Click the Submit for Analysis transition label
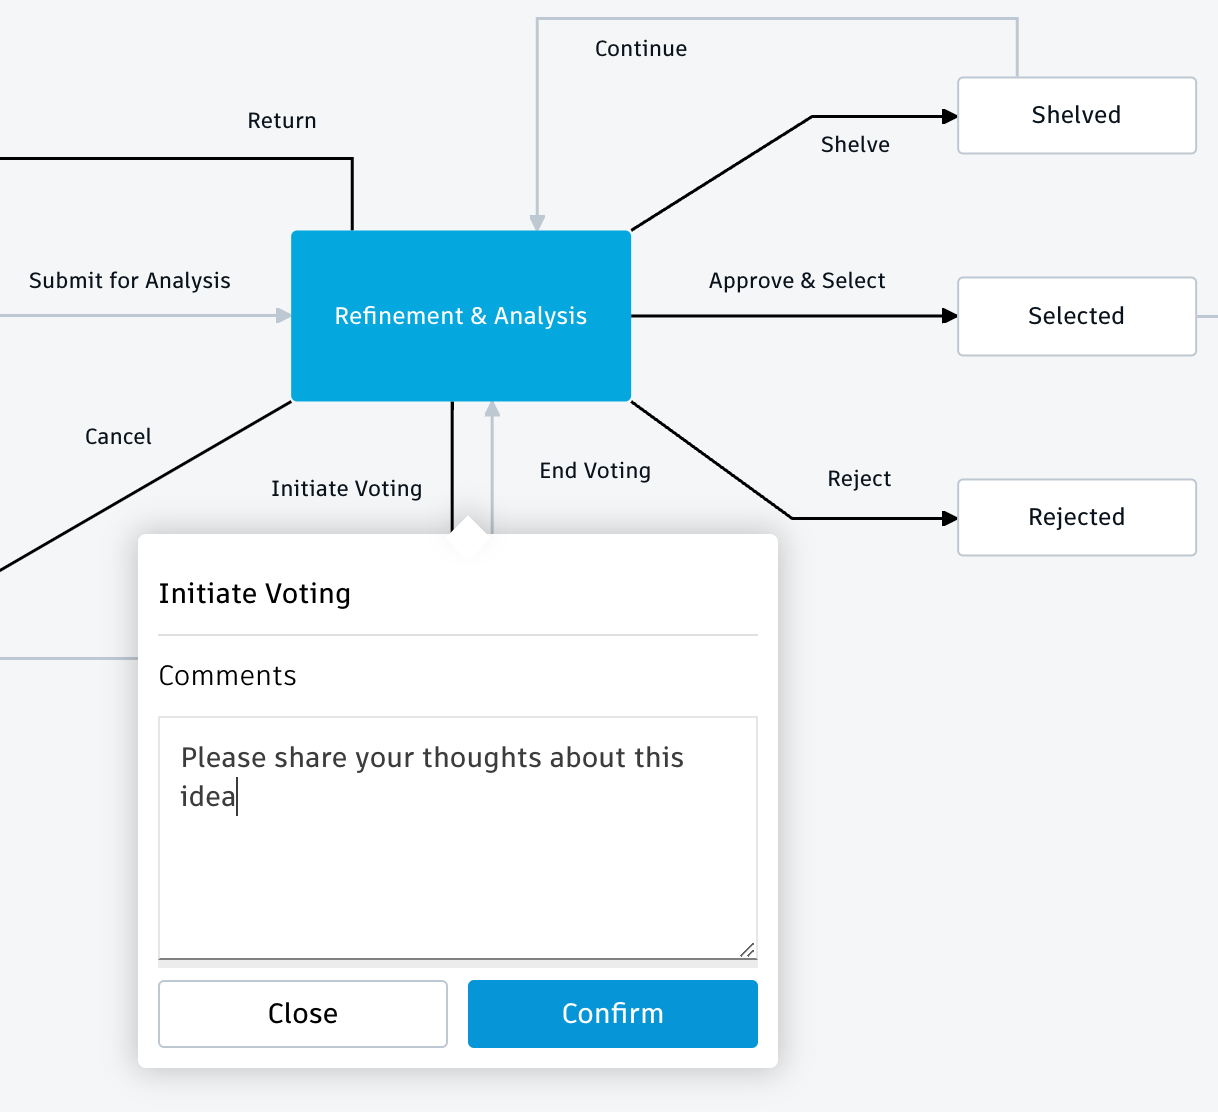The height and width of the screenshot is (1112, 1218). (x=130, y=281)
